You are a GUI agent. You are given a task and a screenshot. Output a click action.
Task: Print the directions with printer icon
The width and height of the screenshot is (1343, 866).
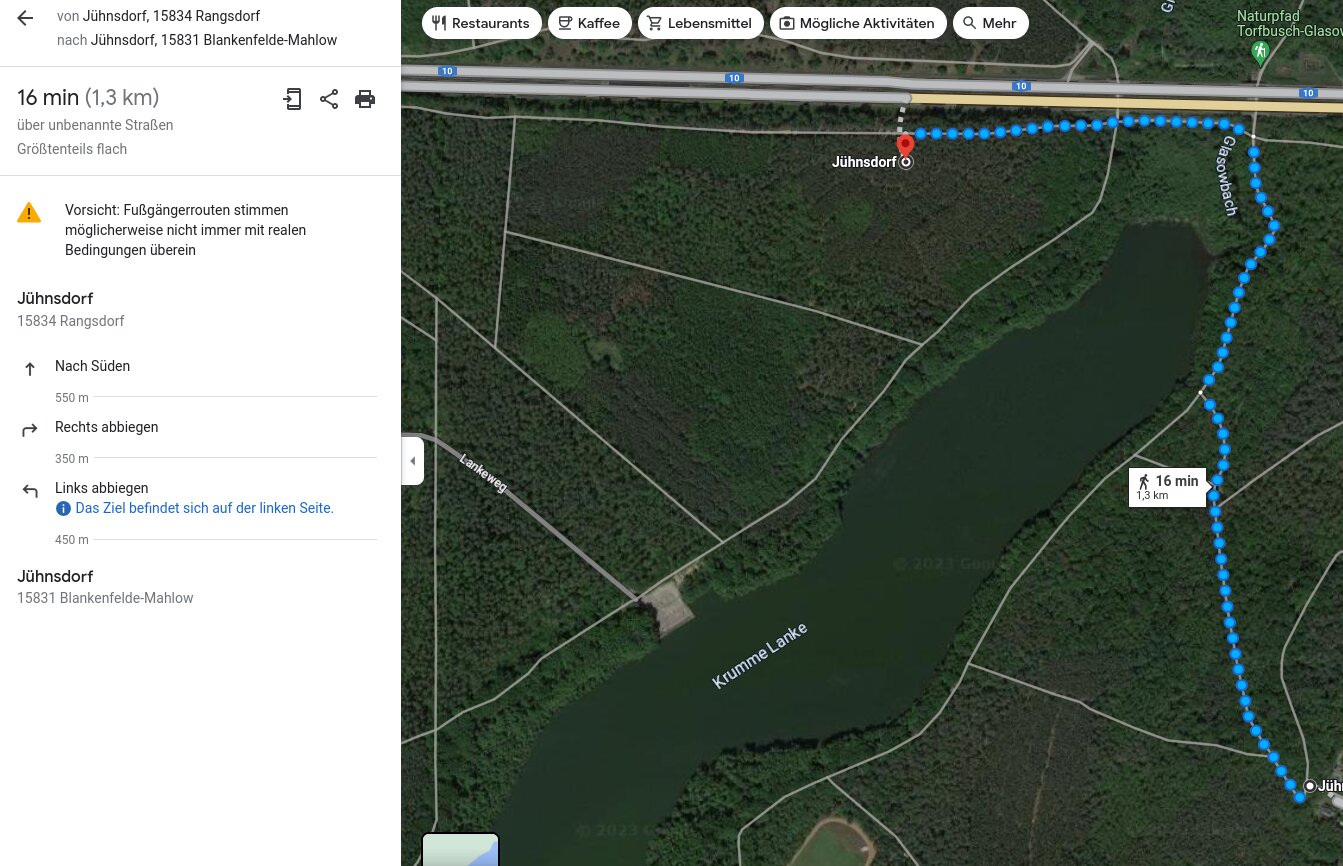coord(365,98)
